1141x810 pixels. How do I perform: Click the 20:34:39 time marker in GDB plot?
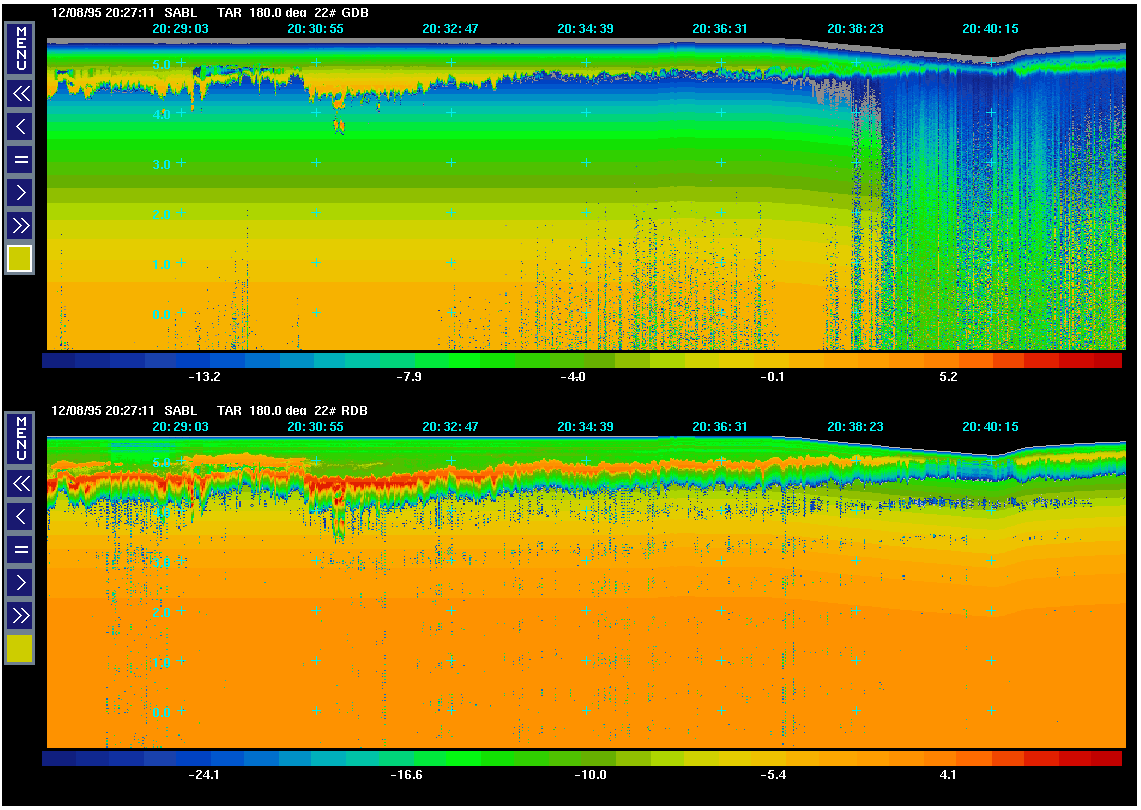[585, 29]
